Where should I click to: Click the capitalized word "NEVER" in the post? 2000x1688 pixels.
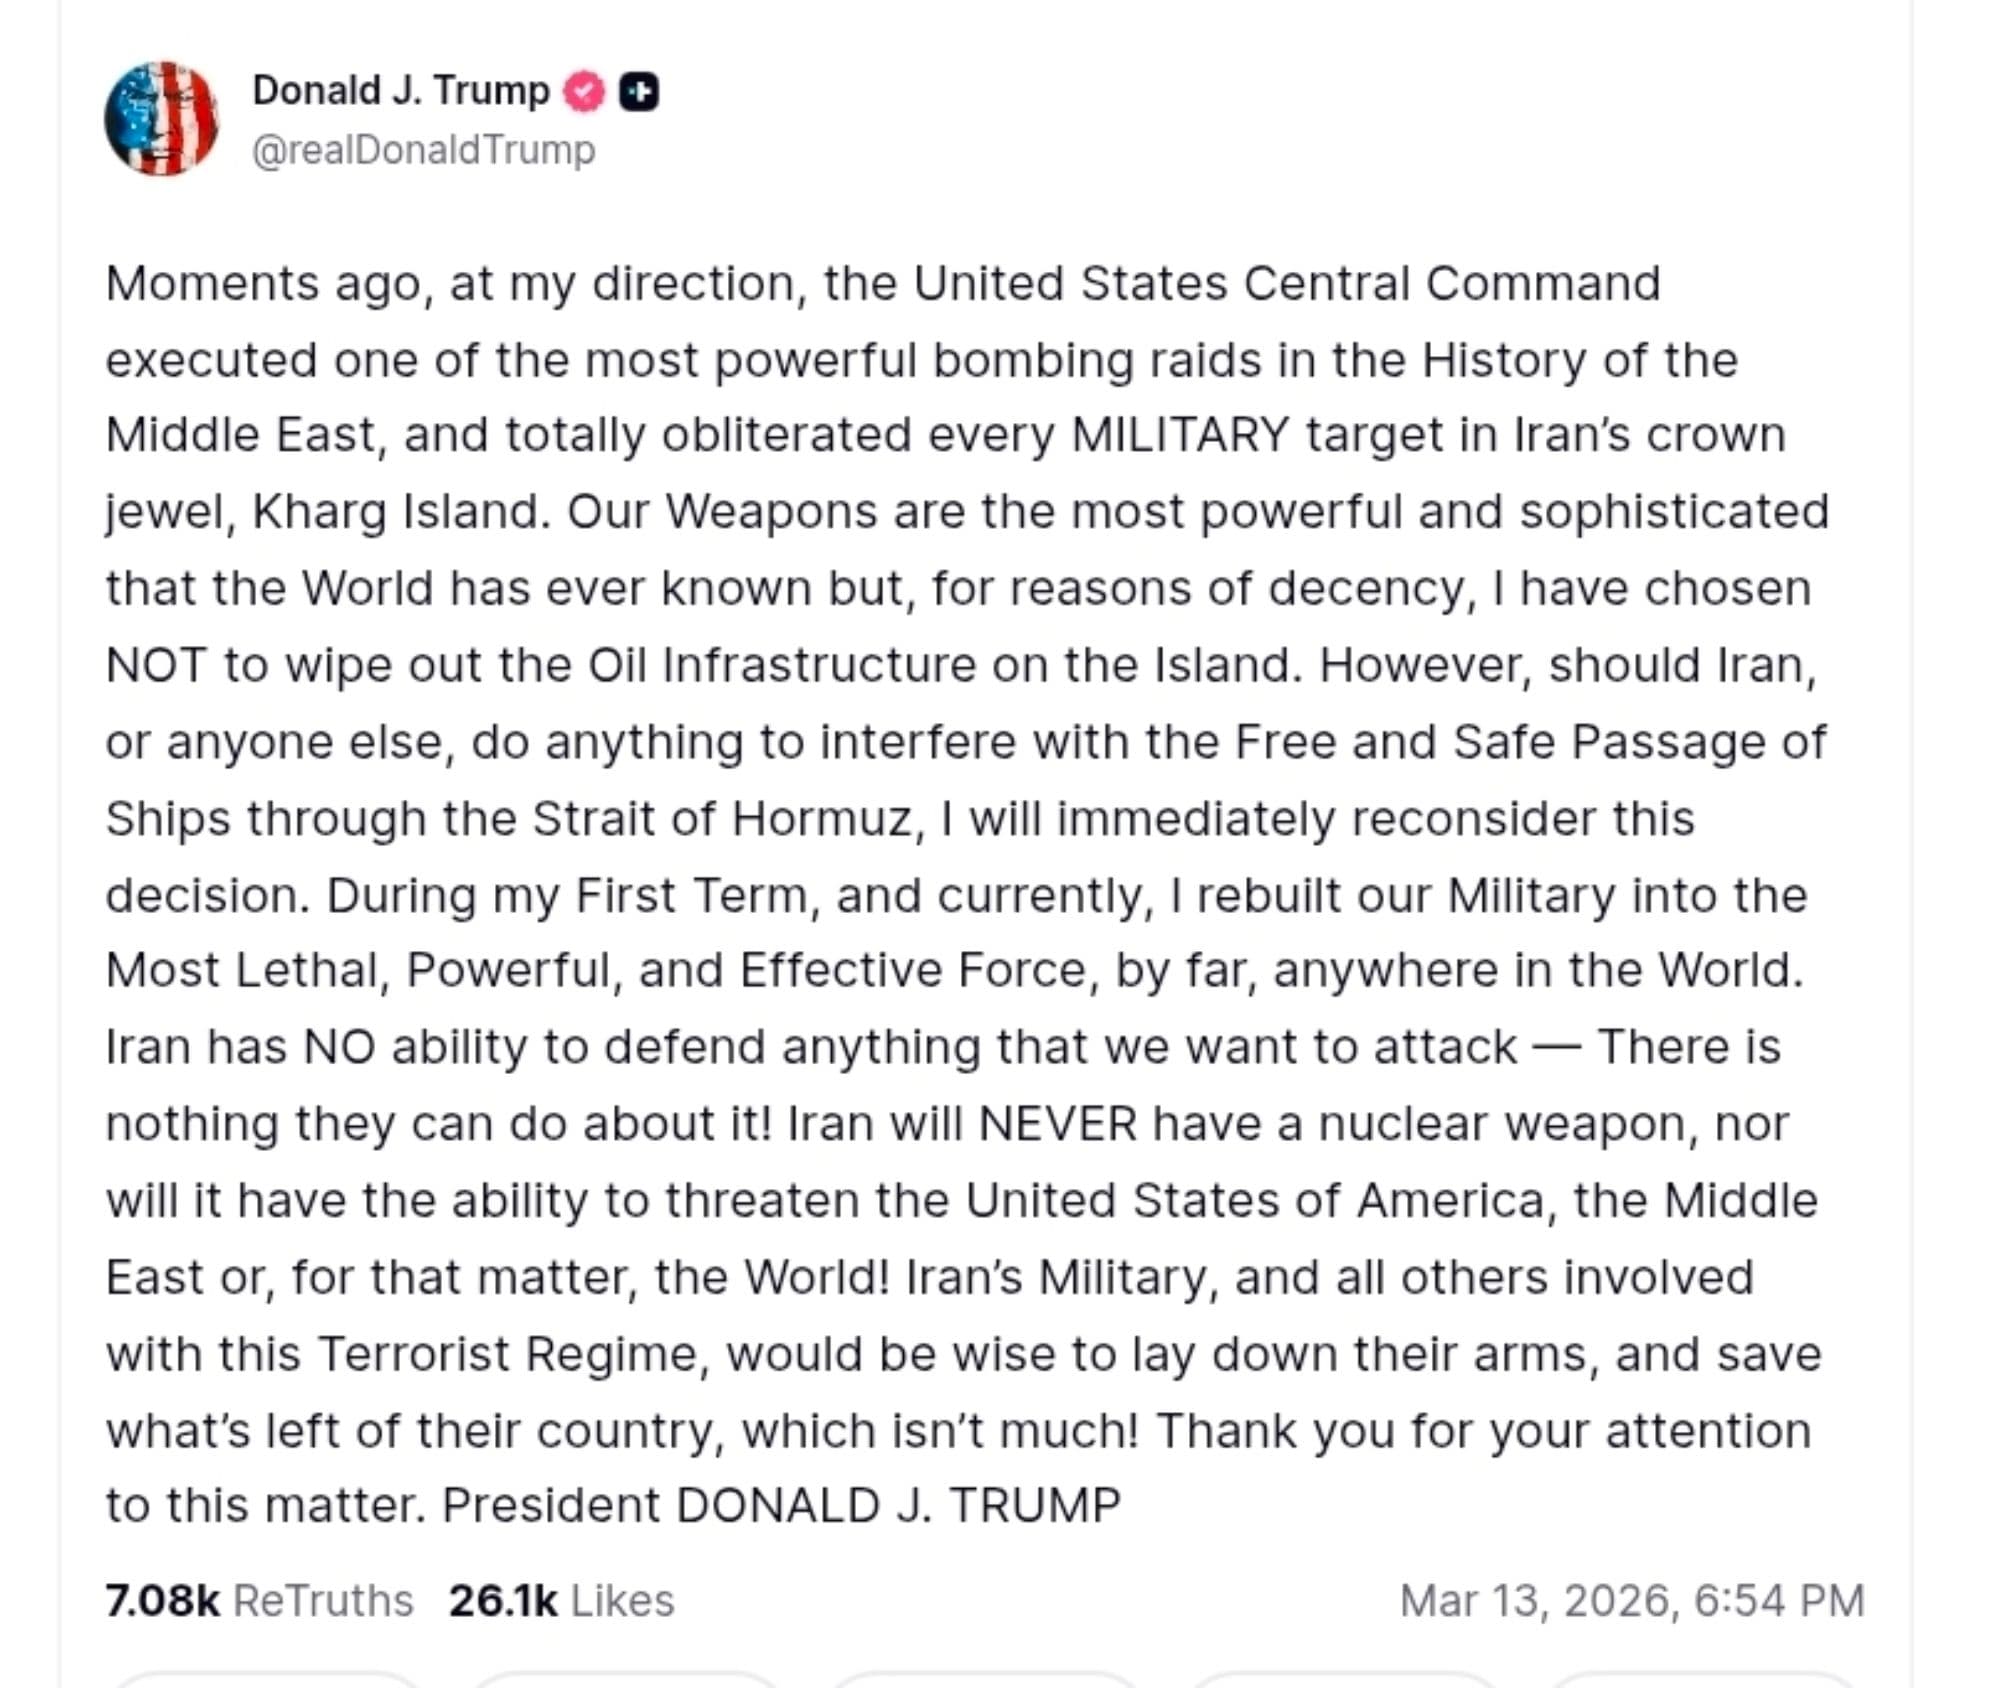(x=1058, y=1124)
